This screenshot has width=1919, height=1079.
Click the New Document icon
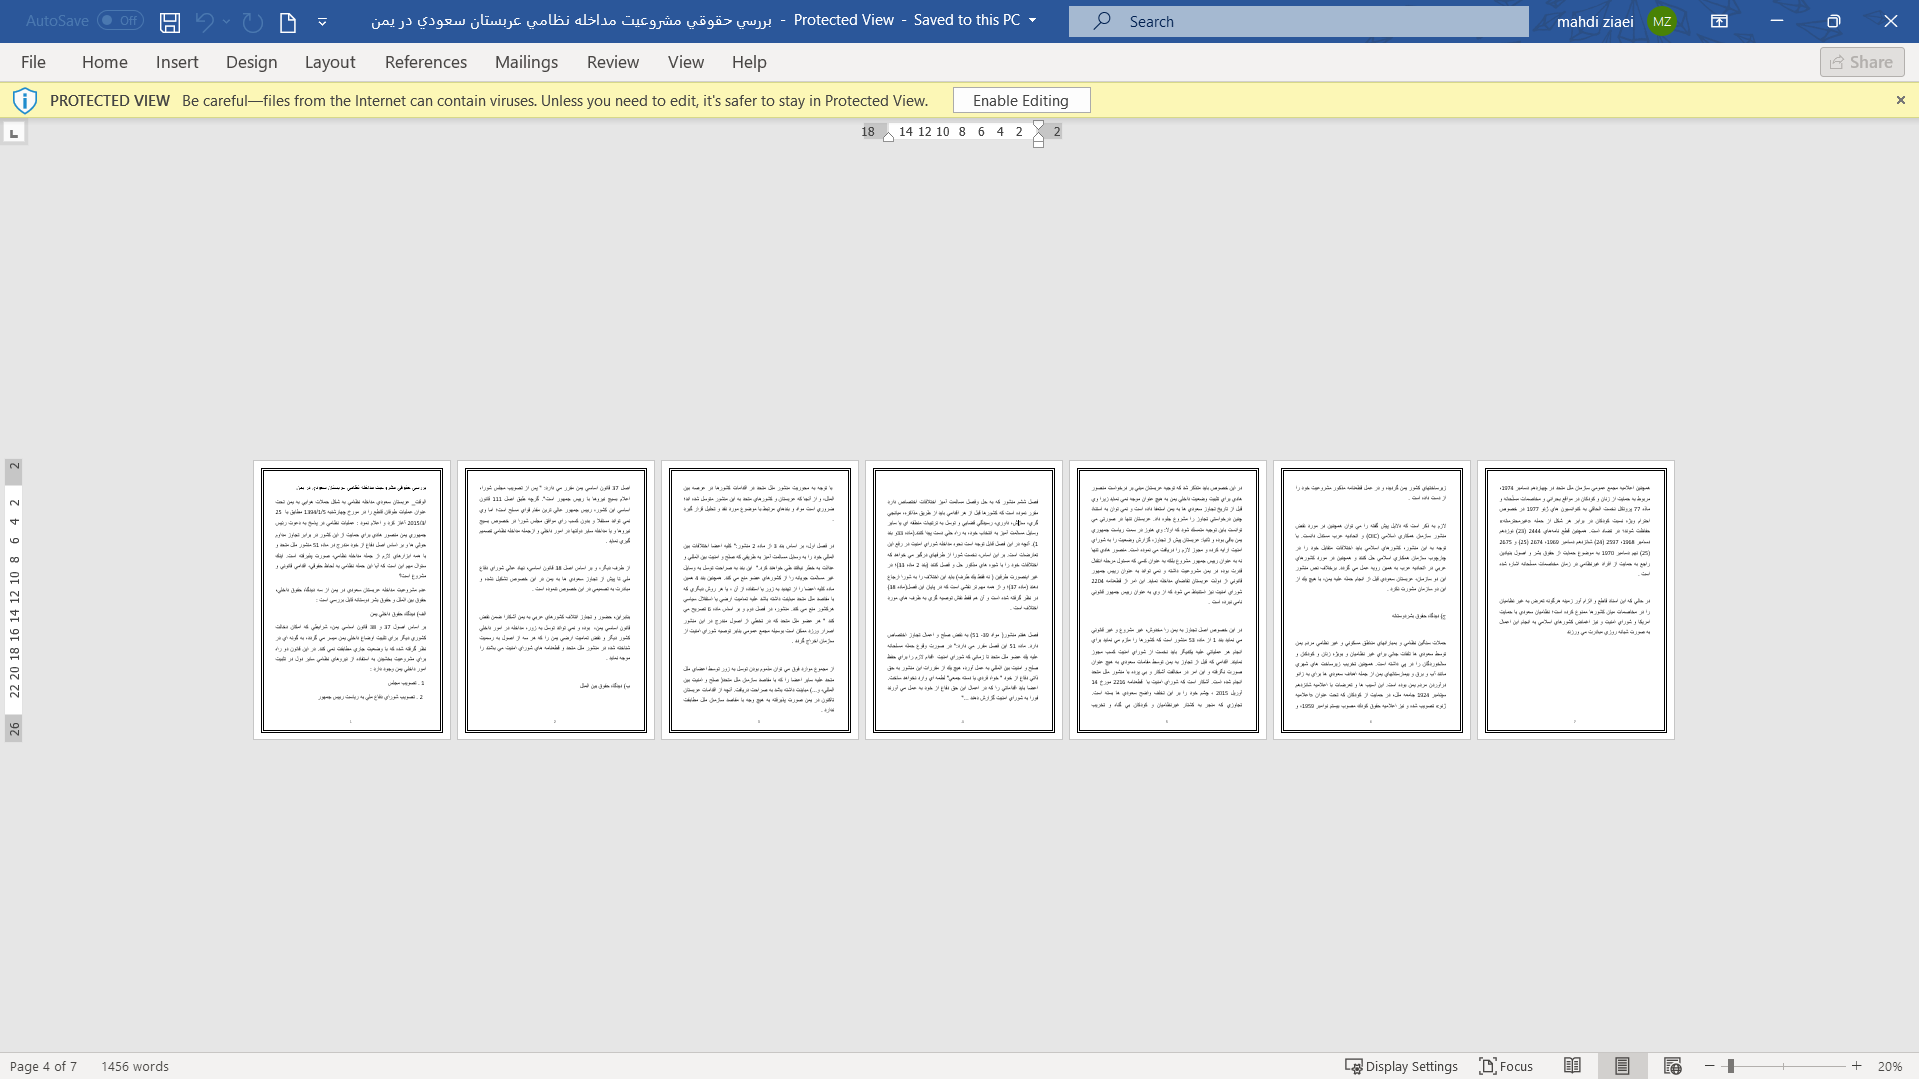click(288, 21)
